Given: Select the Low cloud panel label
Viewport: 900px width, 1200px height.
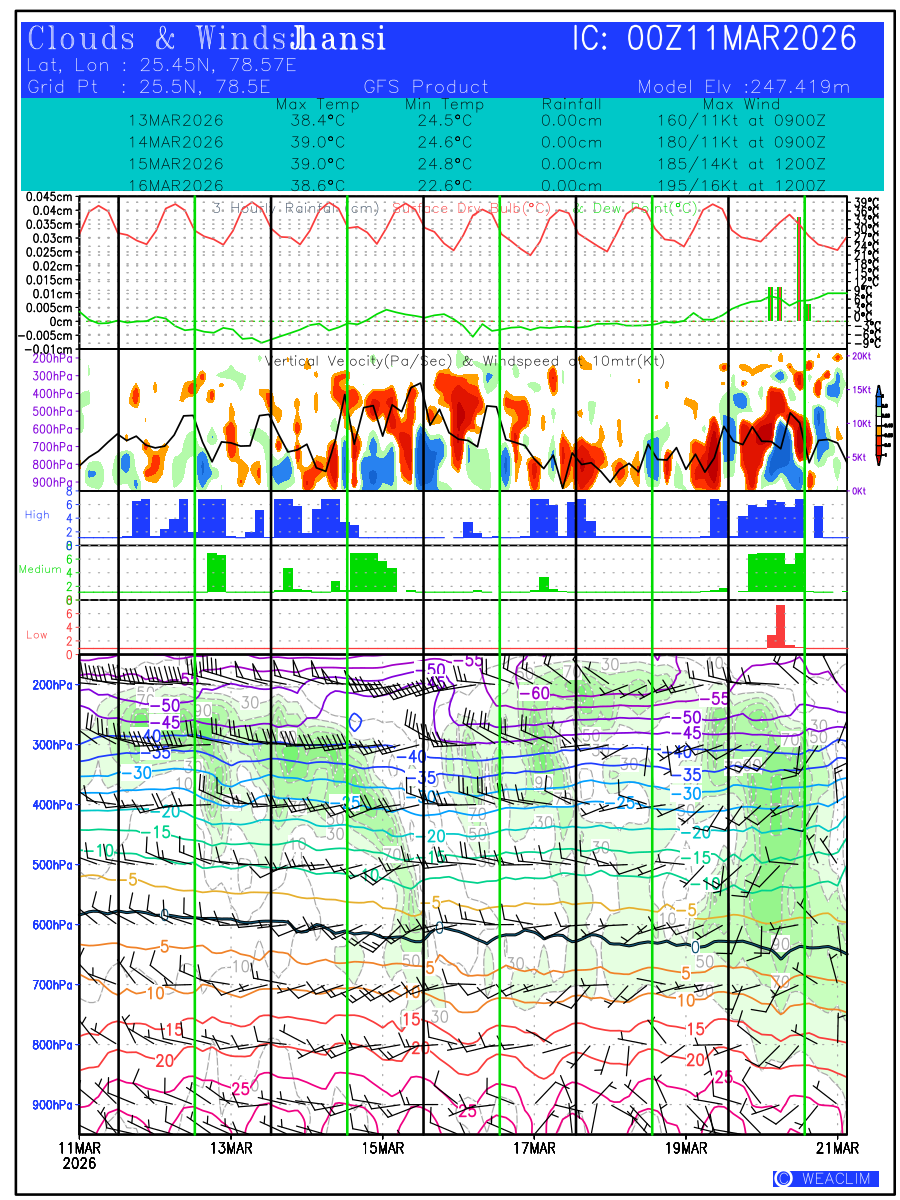Looking at the screenshot, I should (37, 634).
